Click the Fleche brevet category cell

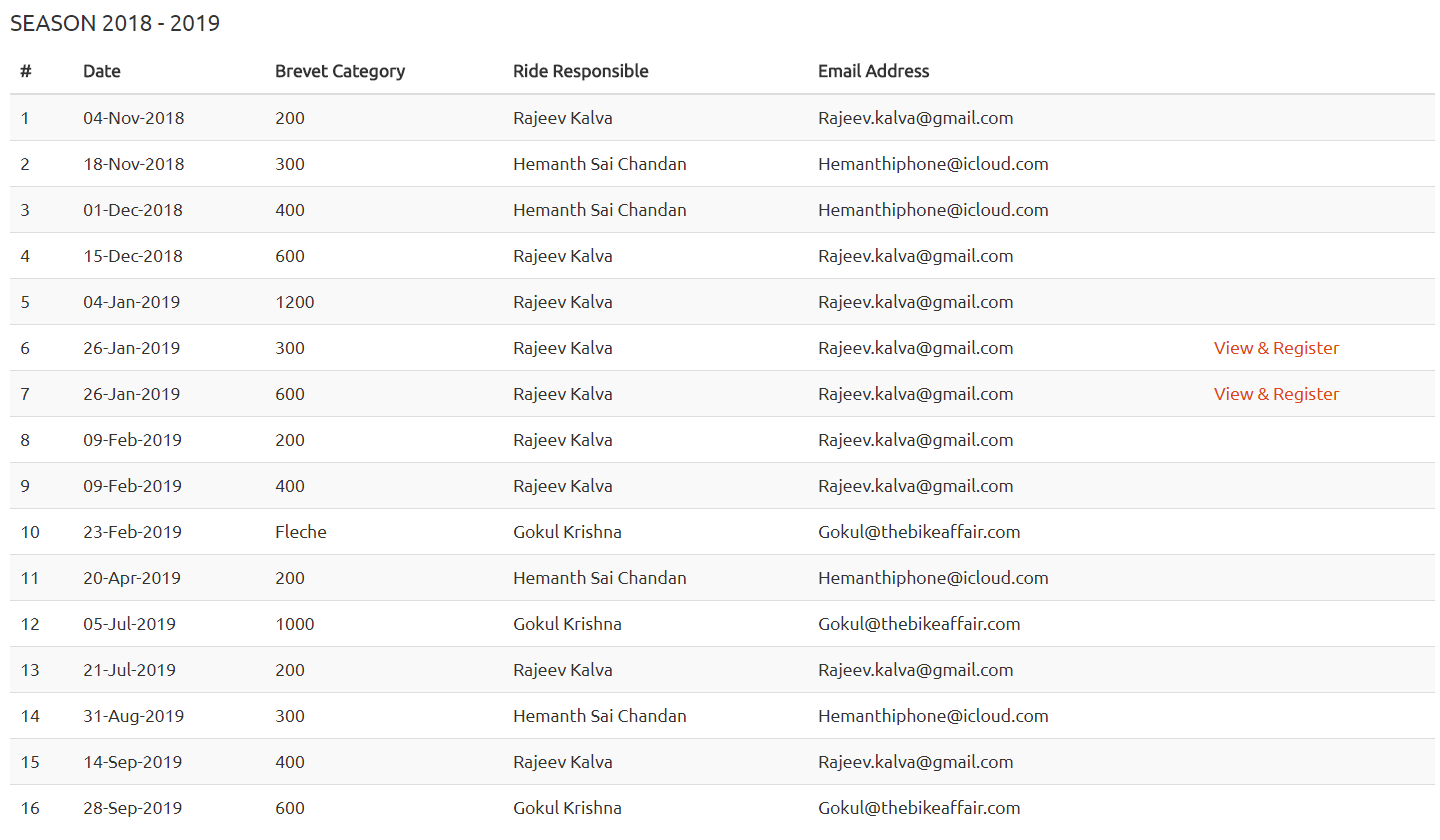[x=301, y=532]
